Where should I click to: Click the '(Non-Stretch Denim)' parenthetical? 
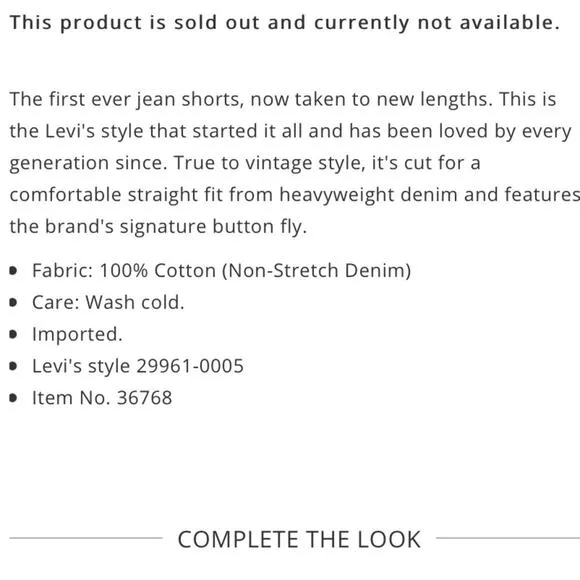[x=316, y=271]
